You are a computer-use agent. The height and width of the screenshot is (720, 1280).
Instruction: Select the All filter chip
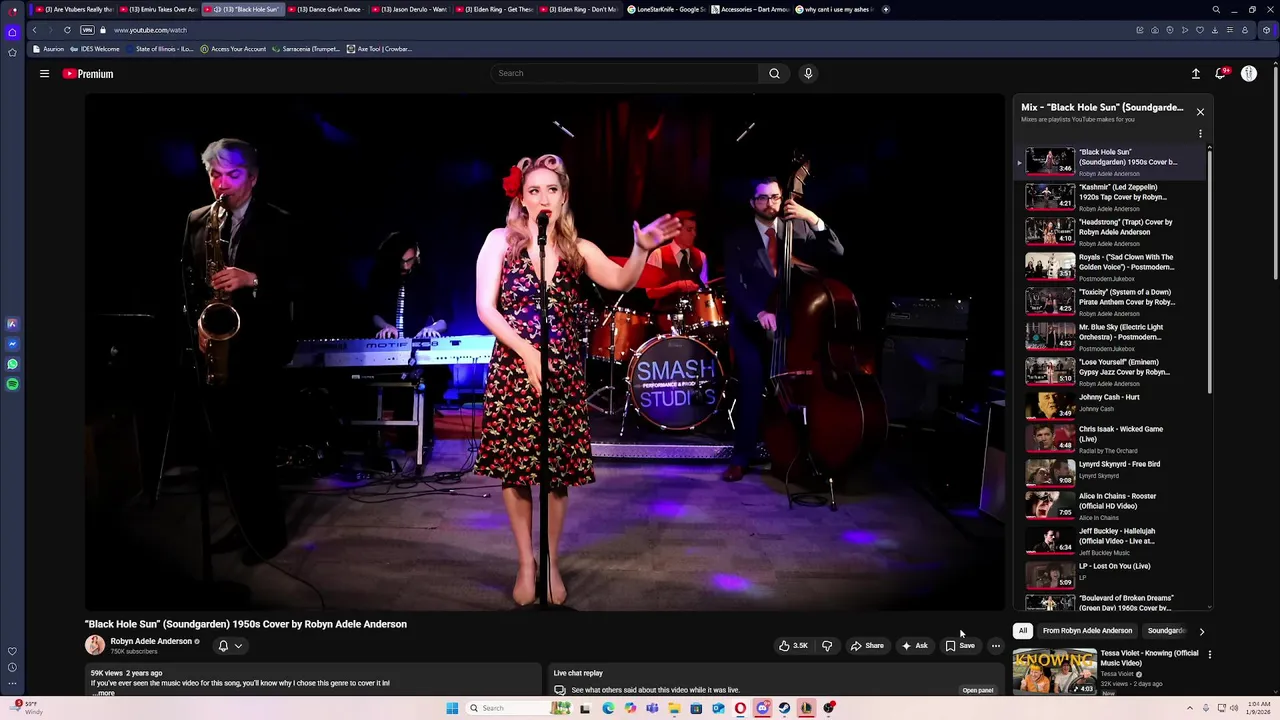[x=1022, y=631]
